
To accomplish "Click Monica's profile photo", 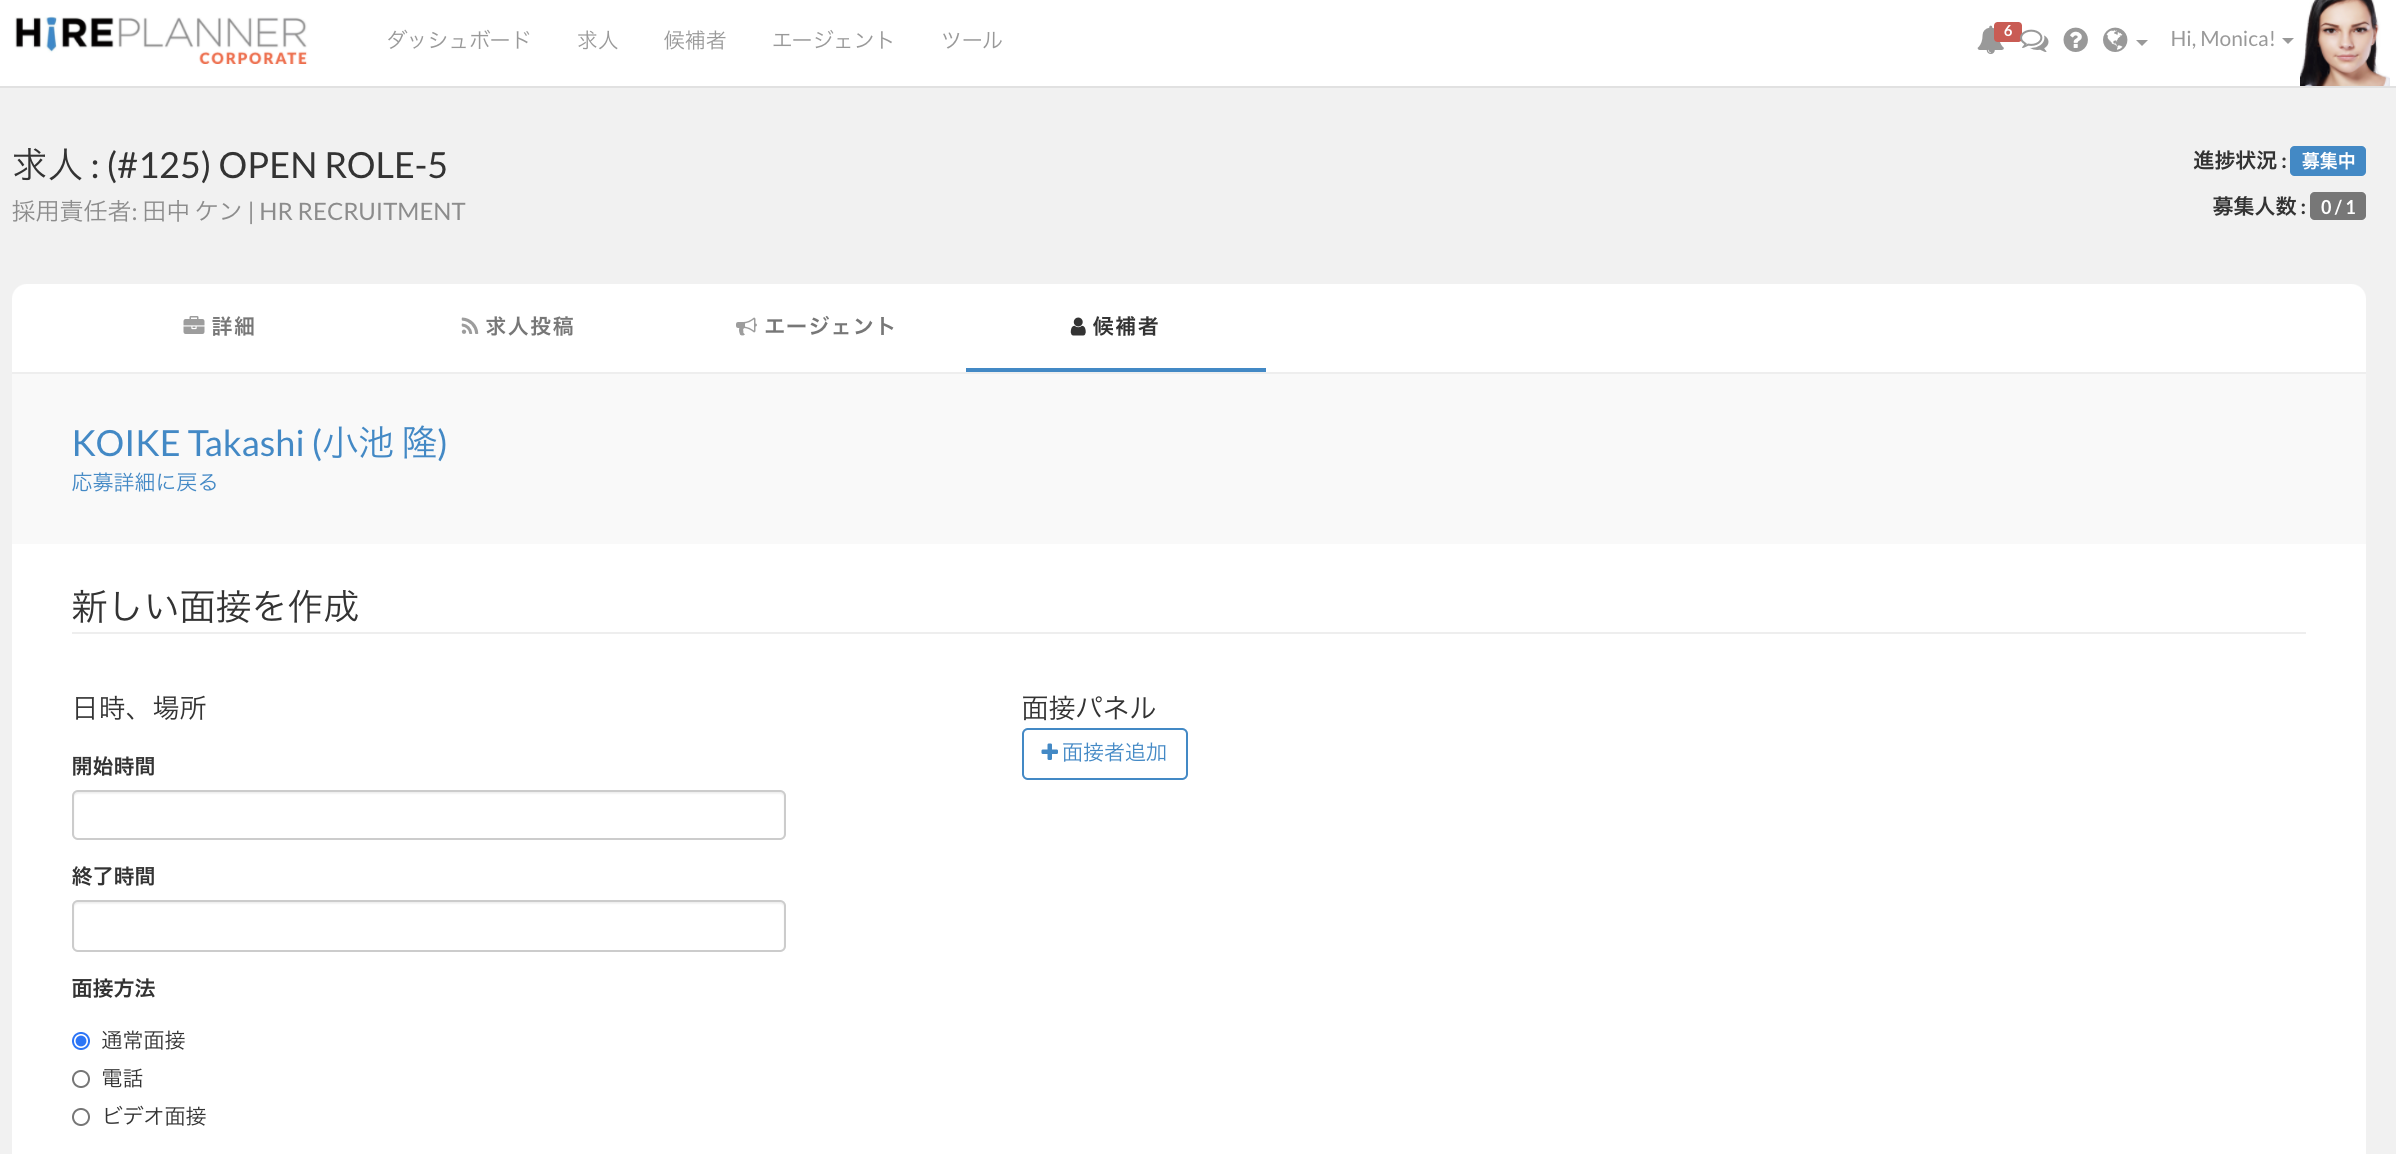I will [x=2343, y=43].
